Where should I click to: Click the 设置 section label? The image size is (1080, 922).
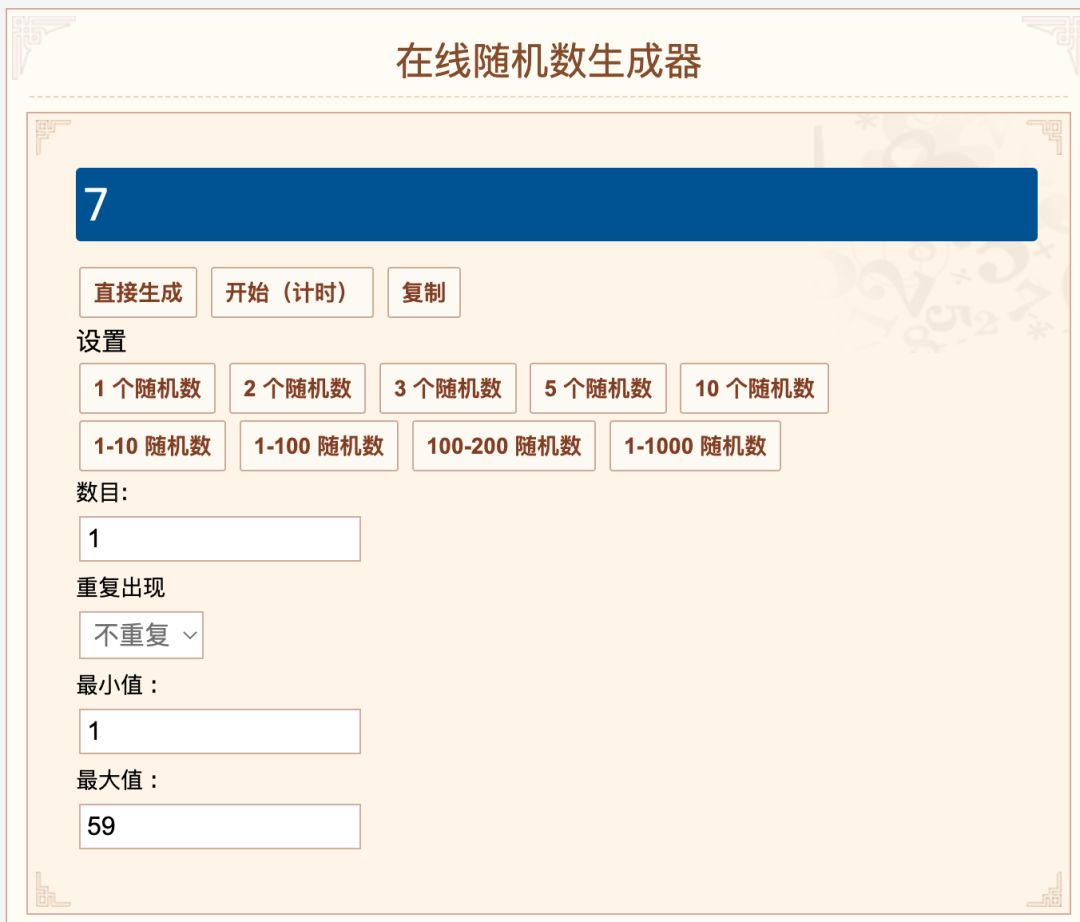[101, 341]
